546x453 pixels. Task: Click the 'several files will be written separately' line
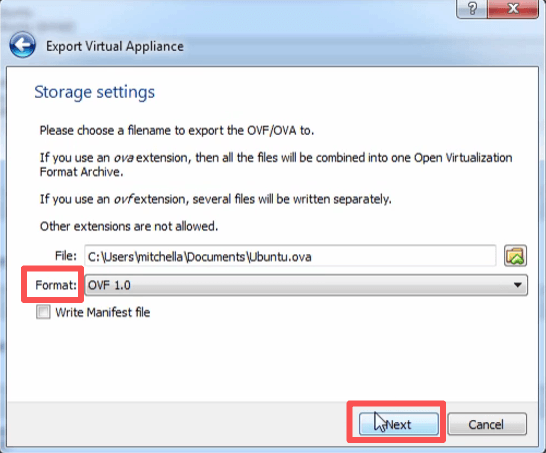click(216, 199)
